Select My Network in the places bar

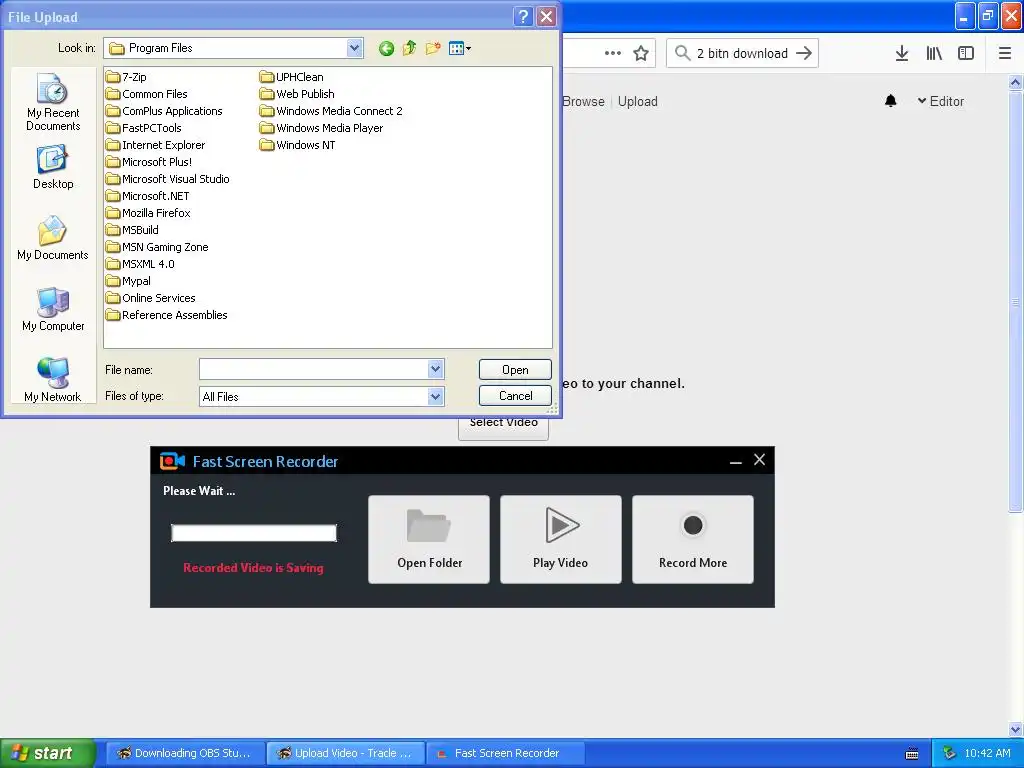[x=53, y=380]
